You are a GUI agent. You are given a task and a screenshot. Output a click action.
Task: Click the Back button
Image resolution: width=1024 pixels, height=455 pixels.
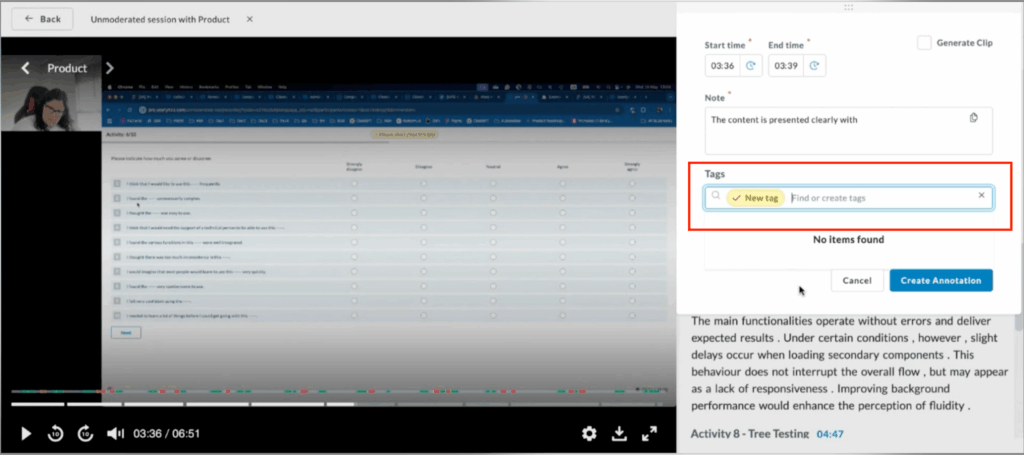click(42, 19)
